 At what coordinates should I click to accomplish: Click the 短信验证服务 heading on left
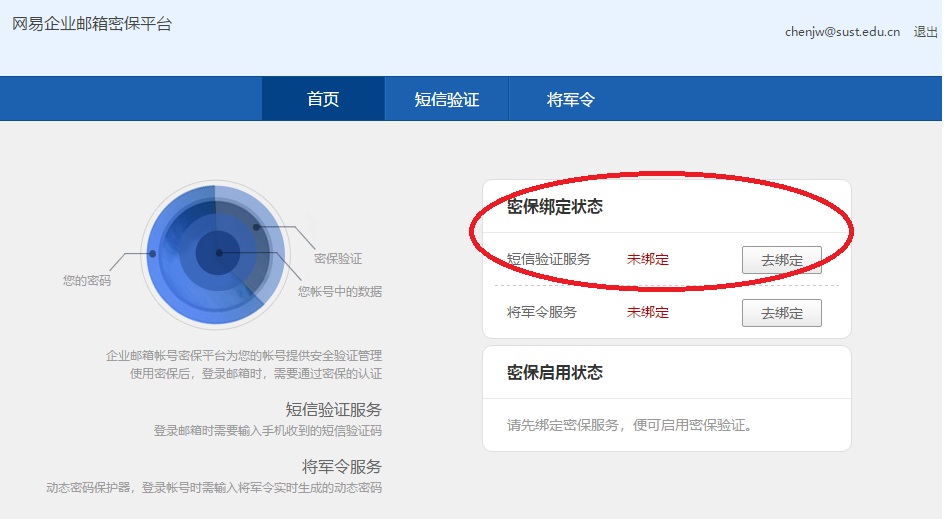point(334,410)
